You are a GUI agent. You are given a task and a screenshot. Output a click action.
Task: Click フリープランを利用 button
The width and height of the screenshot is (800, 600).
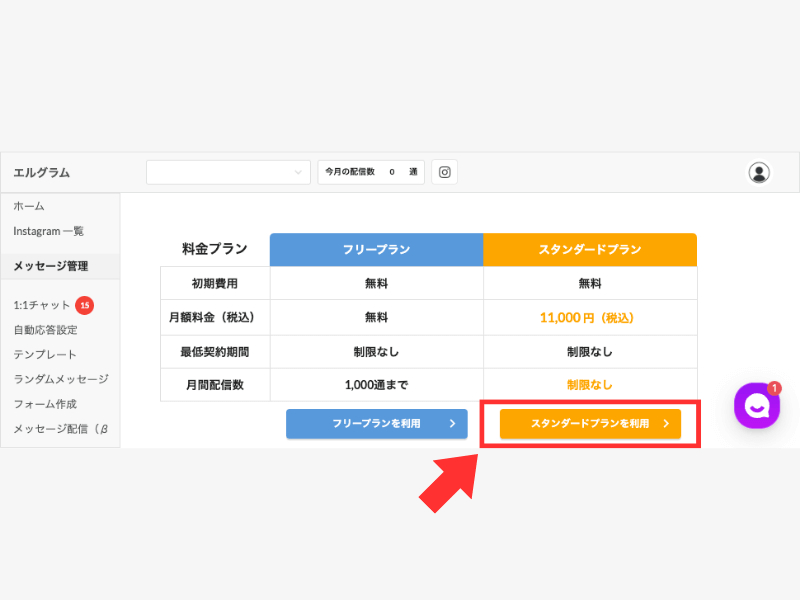[x=377, y=423]
